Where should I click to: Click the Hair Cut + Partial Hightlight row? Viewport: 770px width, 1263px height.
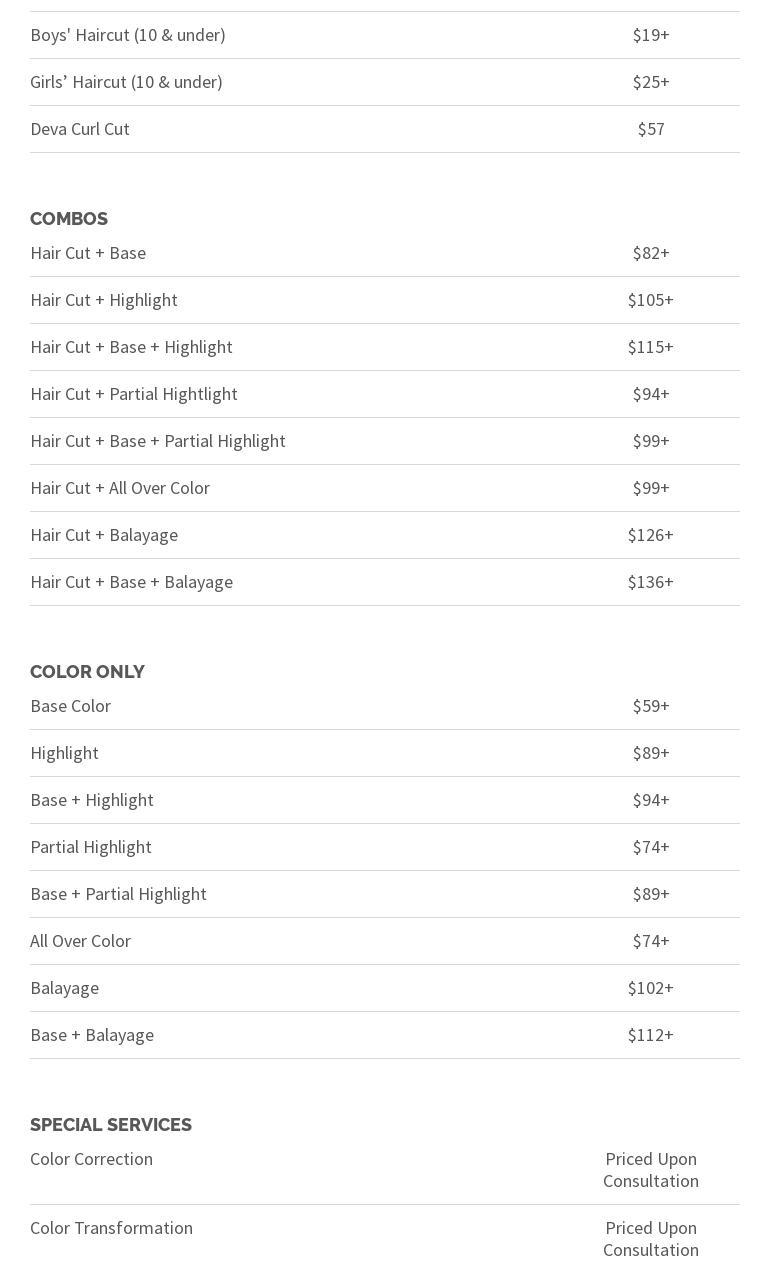(134, 394)
